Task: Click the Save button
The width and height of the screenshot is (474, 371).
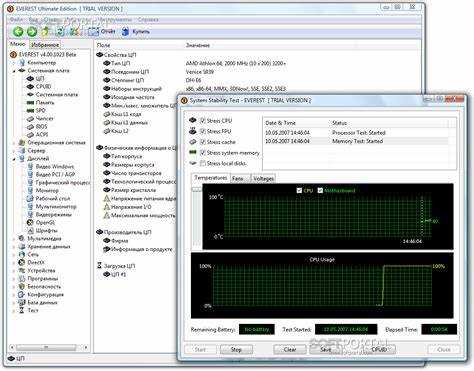Action: click(x=326, y=349)
